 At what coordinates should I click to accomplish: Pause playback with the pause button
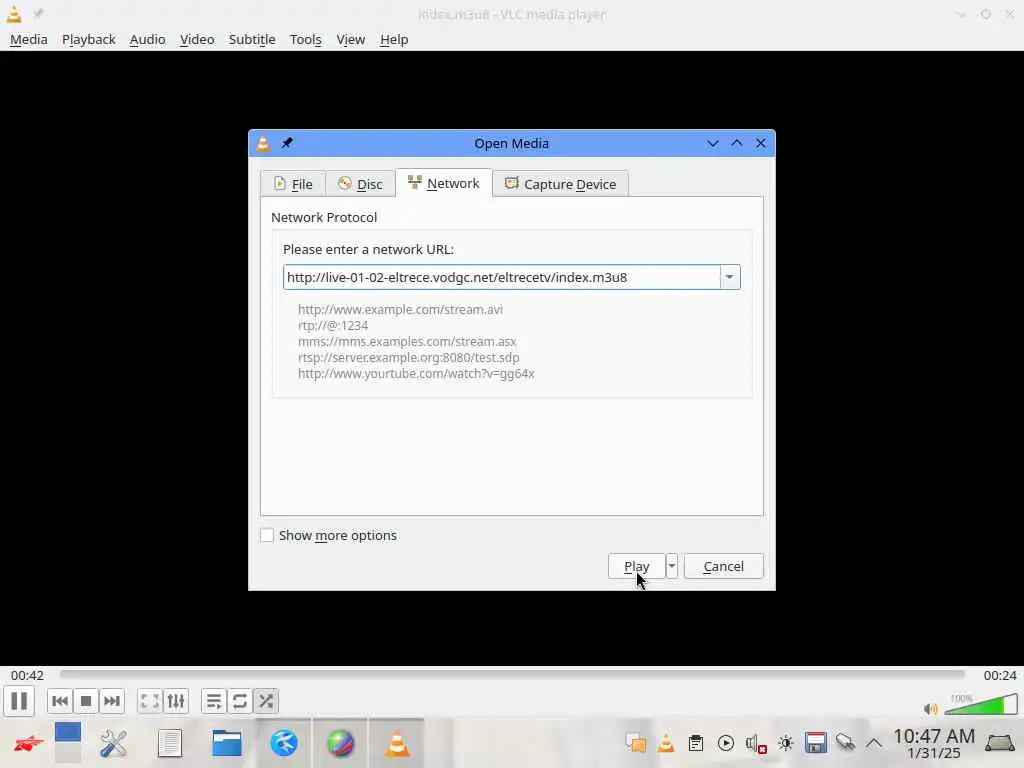point(19,701)
